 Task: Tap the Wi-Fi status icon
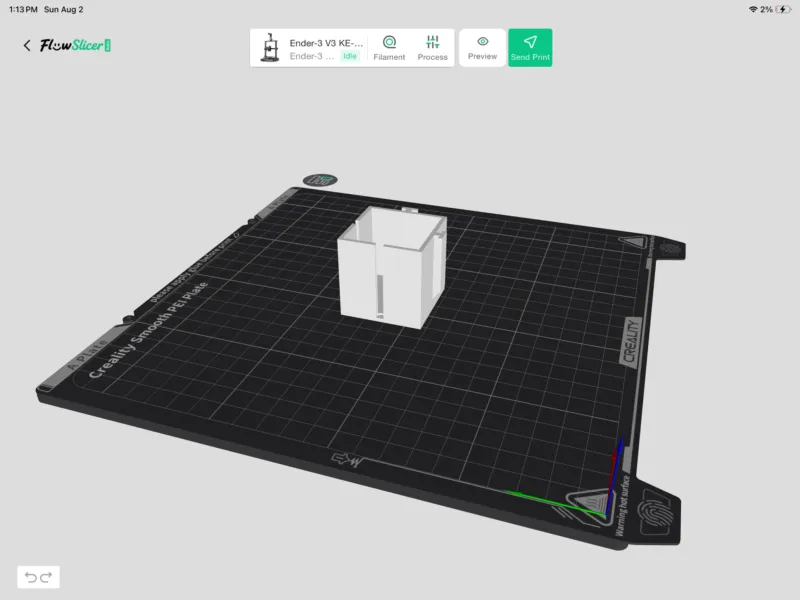[753, 9]
